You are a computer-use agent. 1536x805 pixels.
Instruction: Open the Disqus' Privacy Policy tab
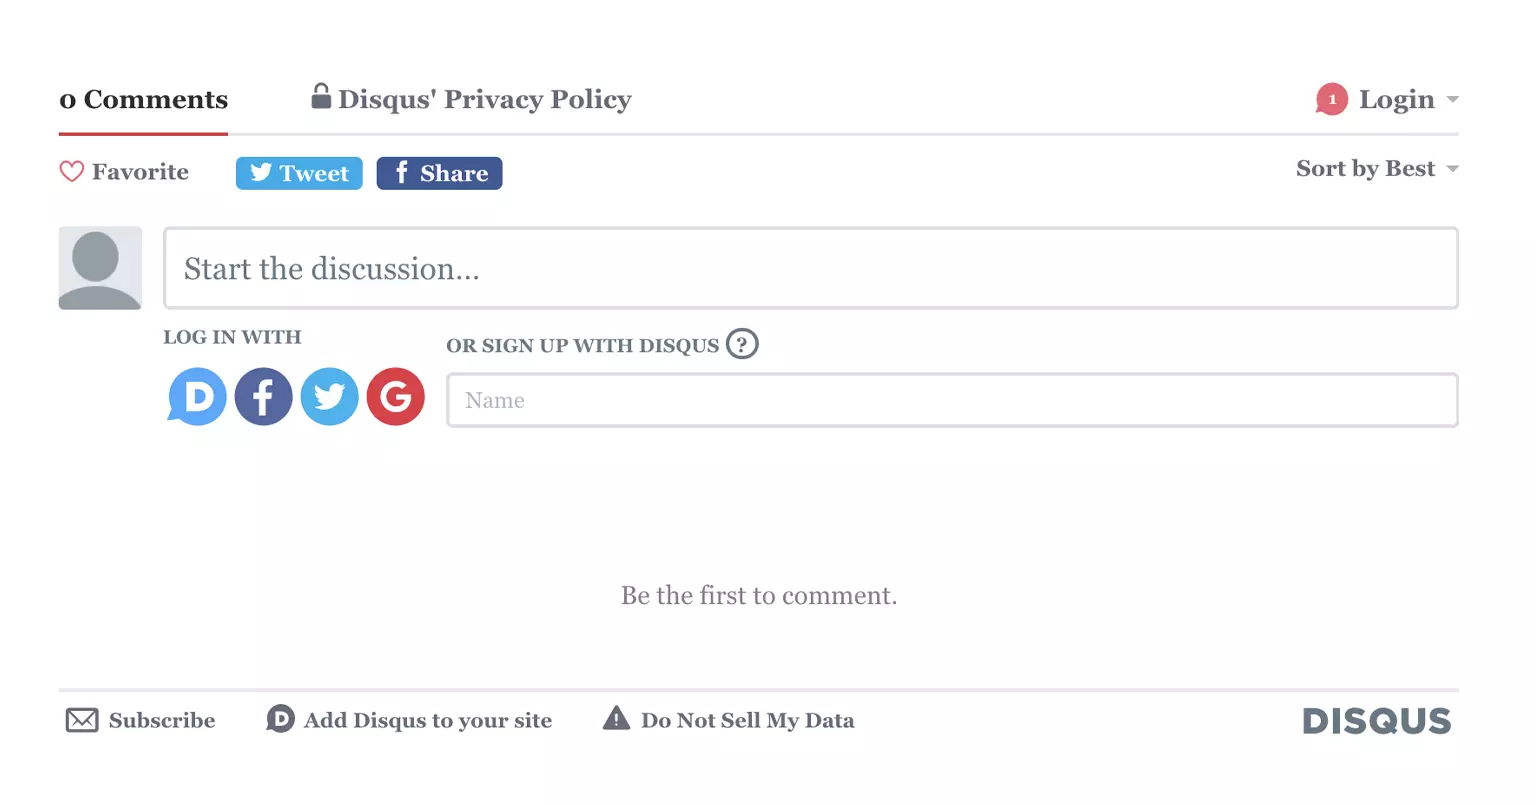point(471,100)
